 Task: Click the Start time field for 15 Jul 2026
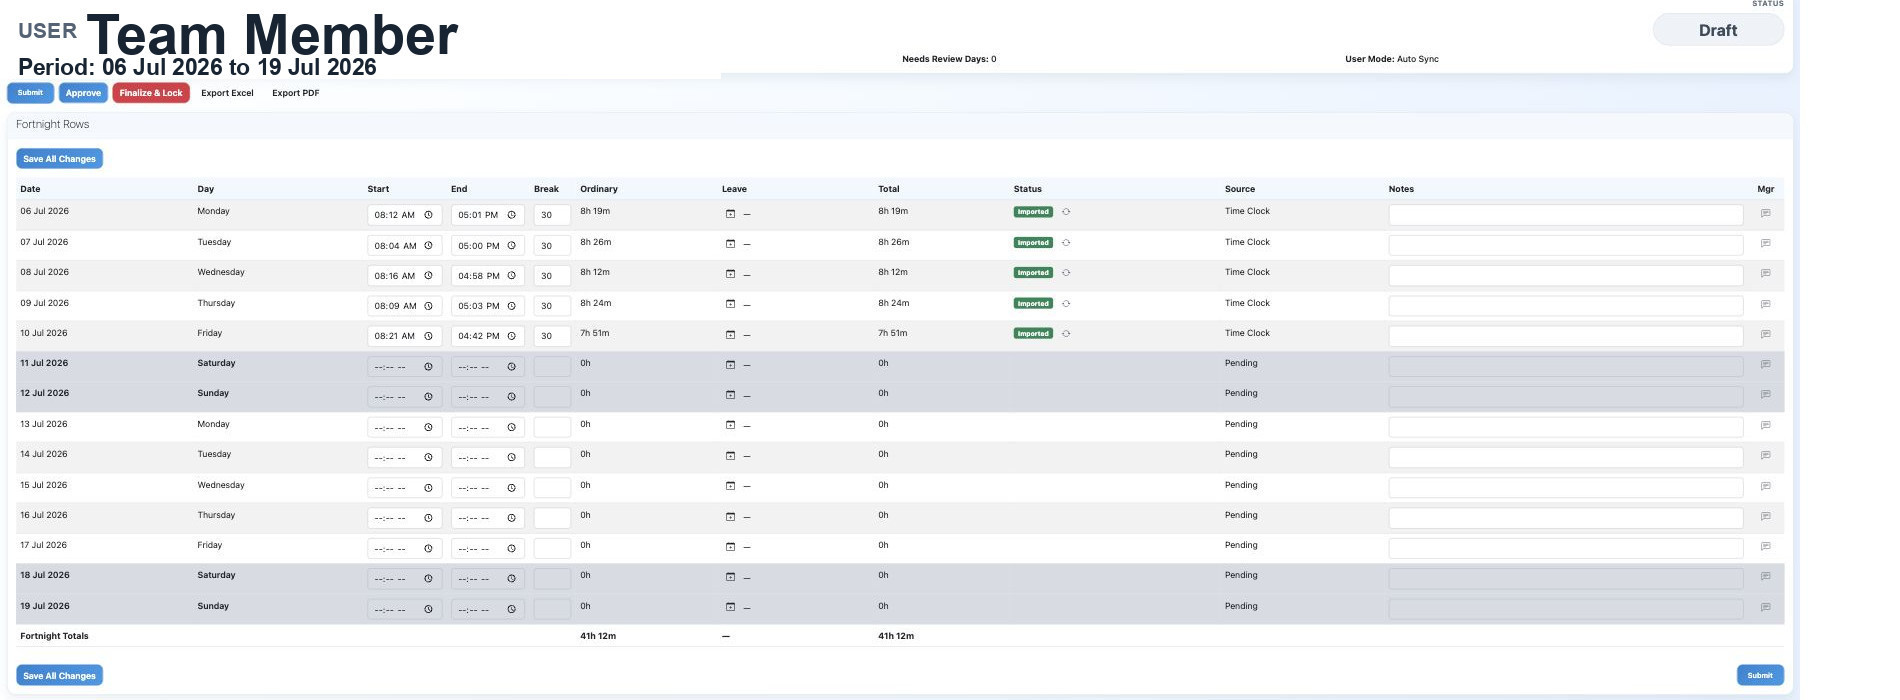point(404,488)
